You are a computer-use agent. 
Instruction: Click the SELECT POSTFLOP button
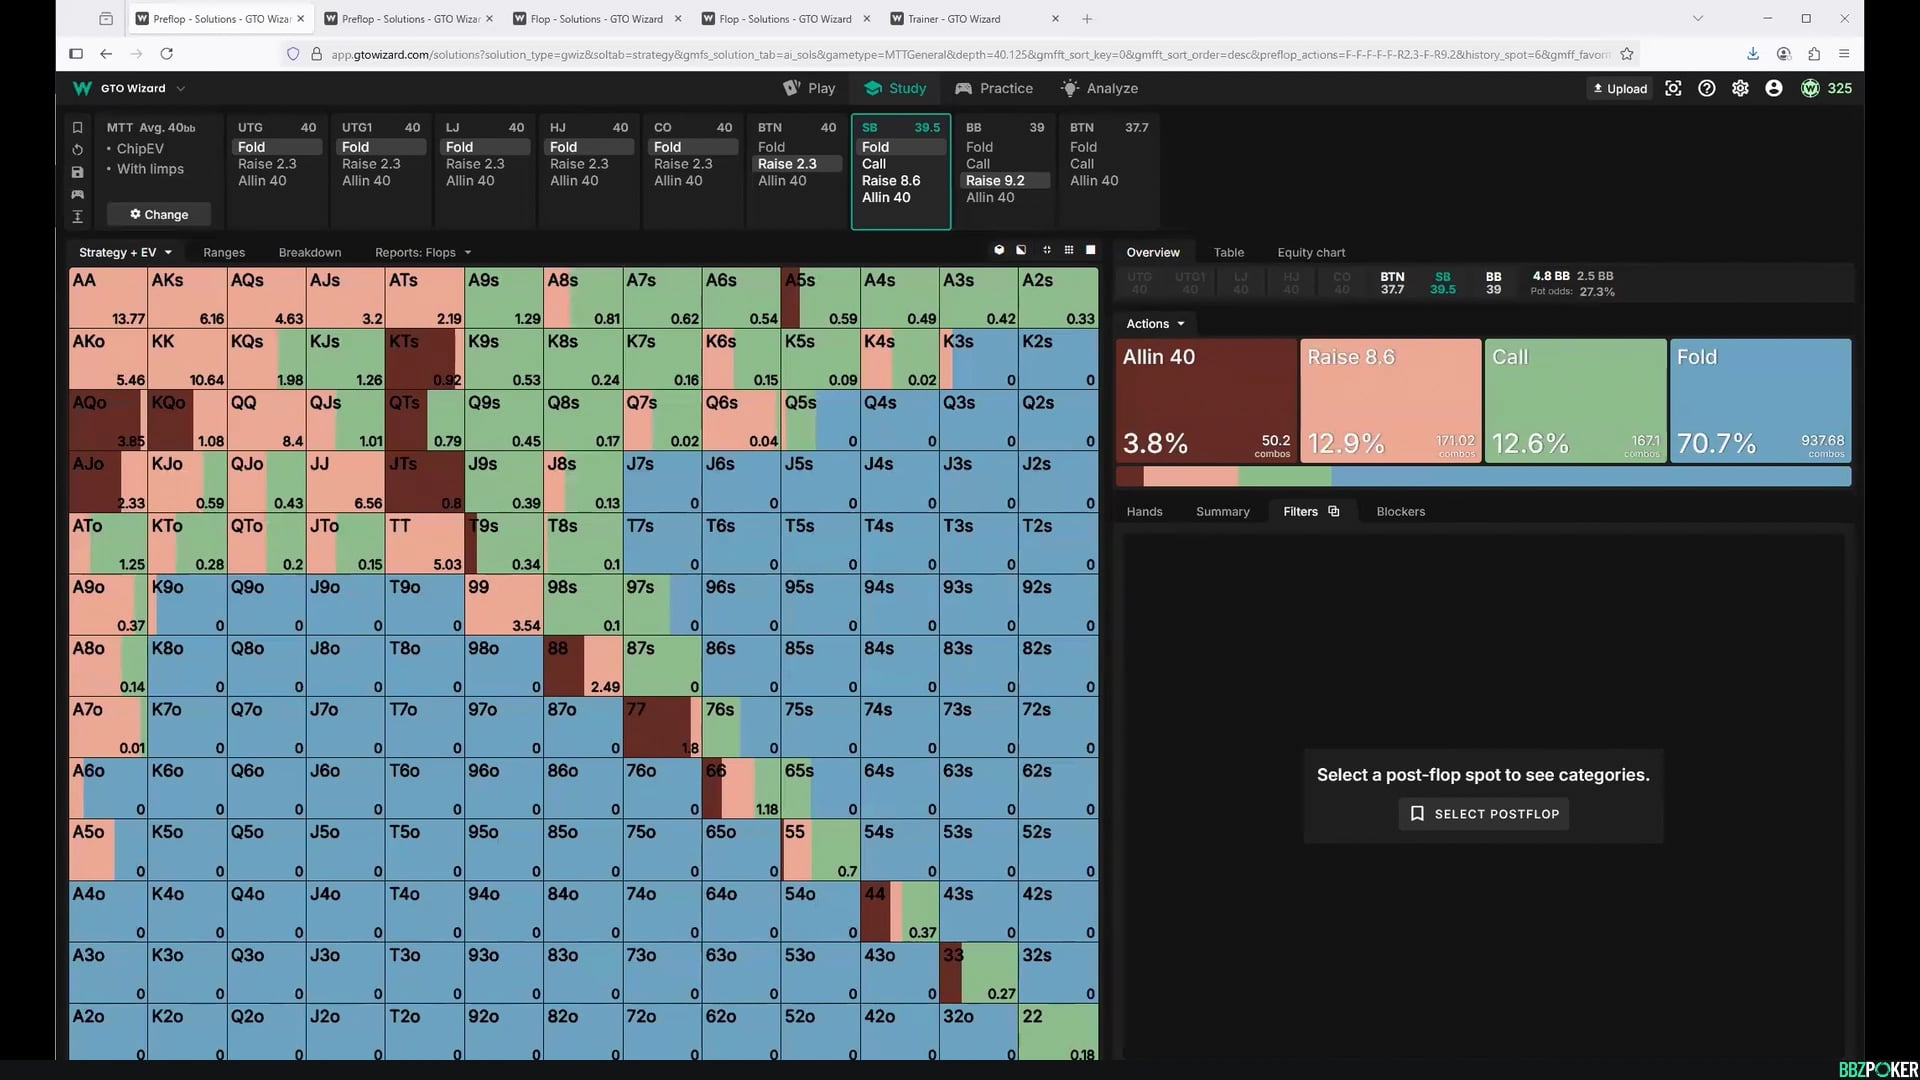point(1483,814)
